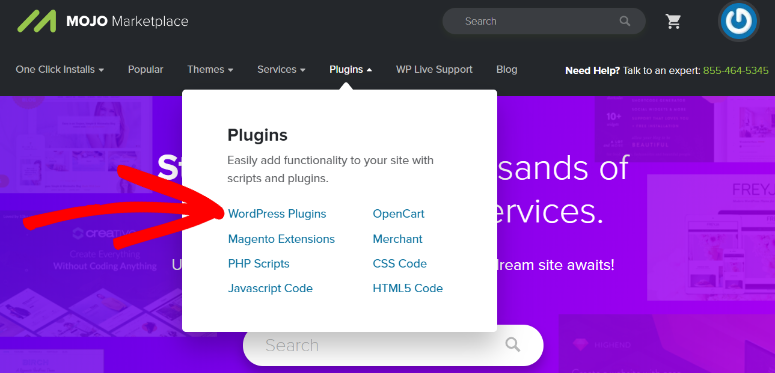Open the OpenCart link

pos(398,214)
